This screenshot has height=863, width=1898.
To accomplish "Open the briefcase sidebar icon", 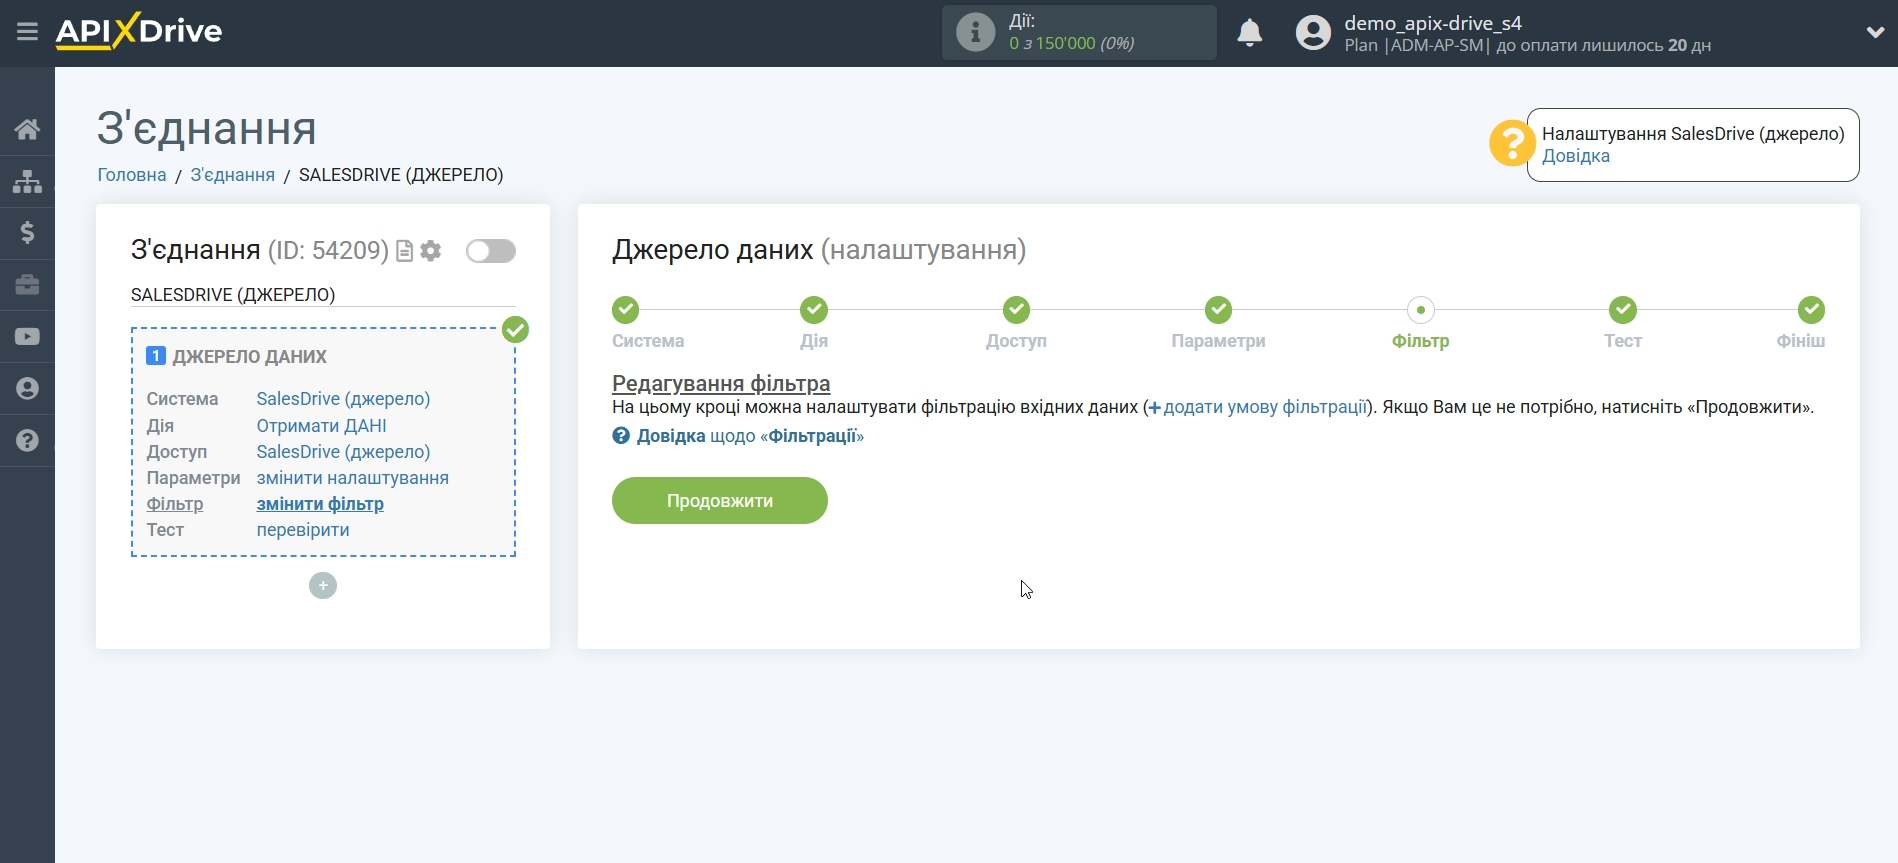I will [27, 285].
